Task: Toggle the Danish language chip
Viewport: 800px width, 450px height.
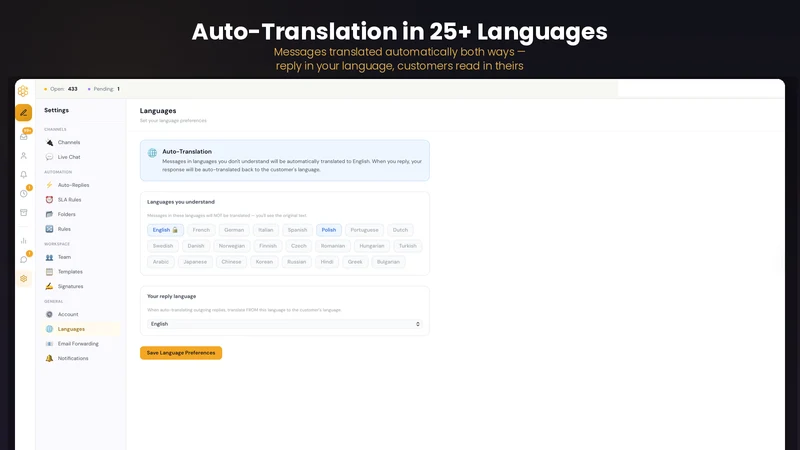Action: click(x=196, y=246)
